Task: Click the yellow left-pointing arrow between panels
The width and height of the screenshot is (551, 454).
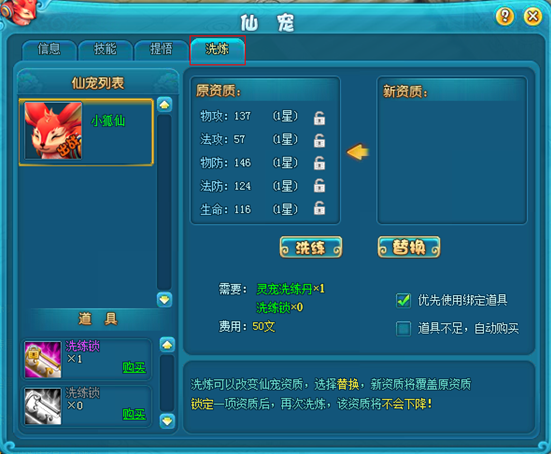Action: 358,152
